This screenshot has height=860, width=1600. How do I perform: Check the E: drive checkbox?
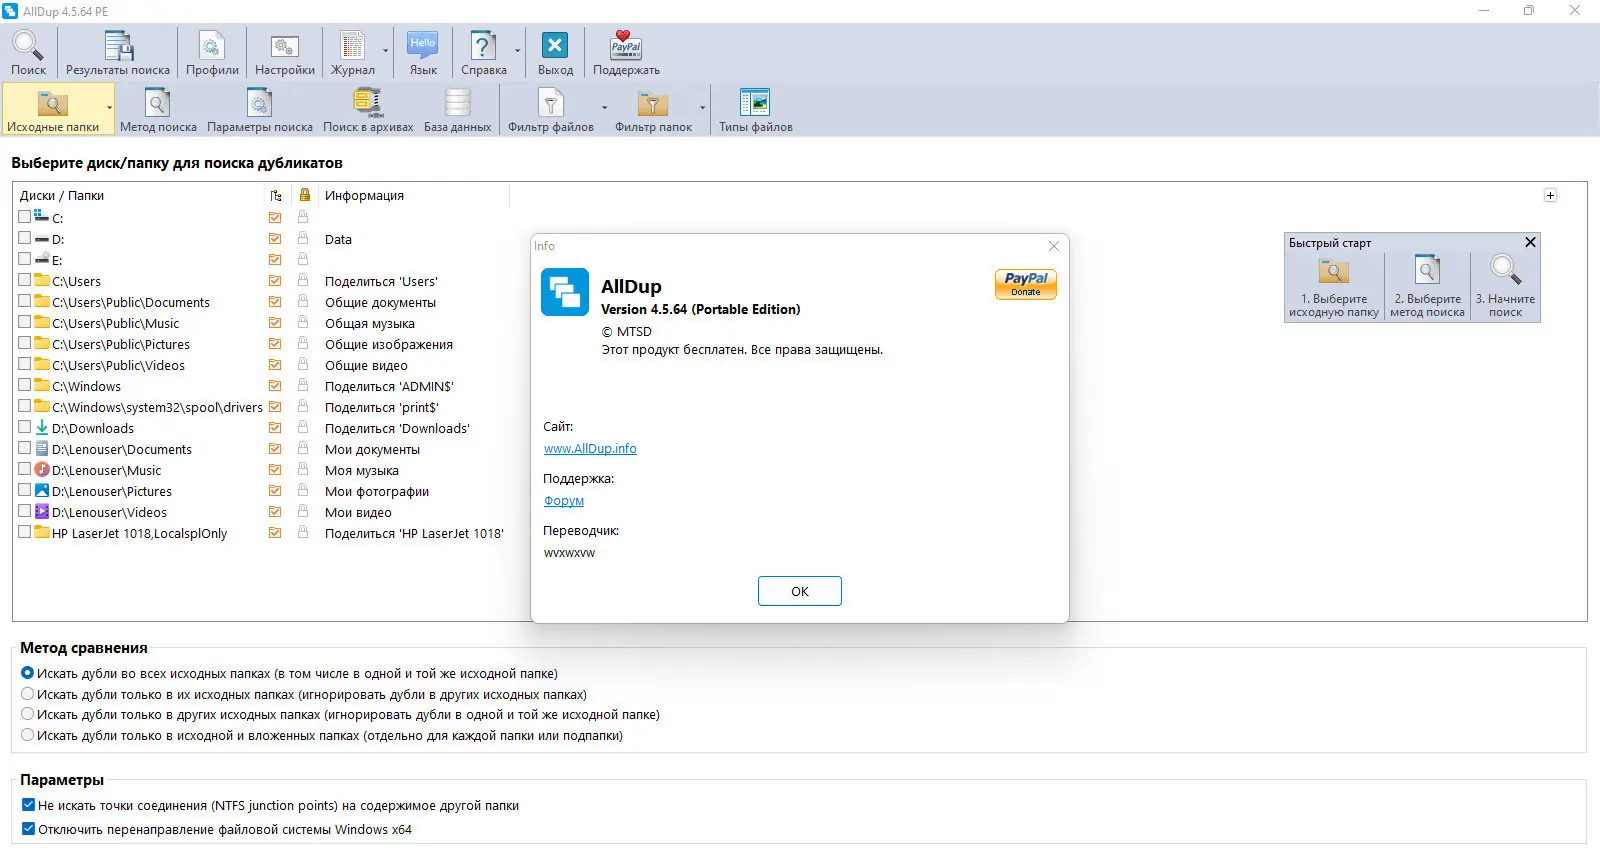coord(25,259)
